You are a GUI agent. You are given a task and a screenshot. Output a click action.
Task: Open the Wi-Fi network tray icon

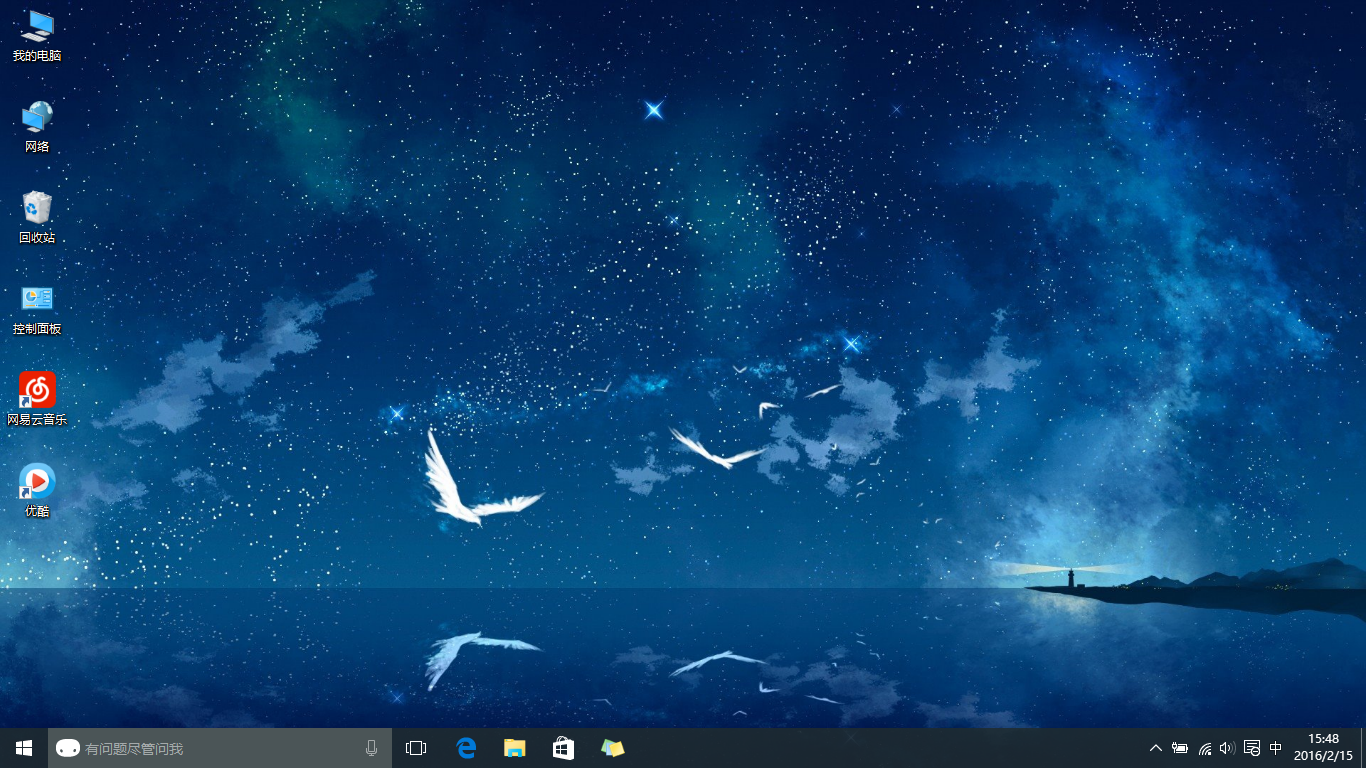click(x=1205, y=748)
